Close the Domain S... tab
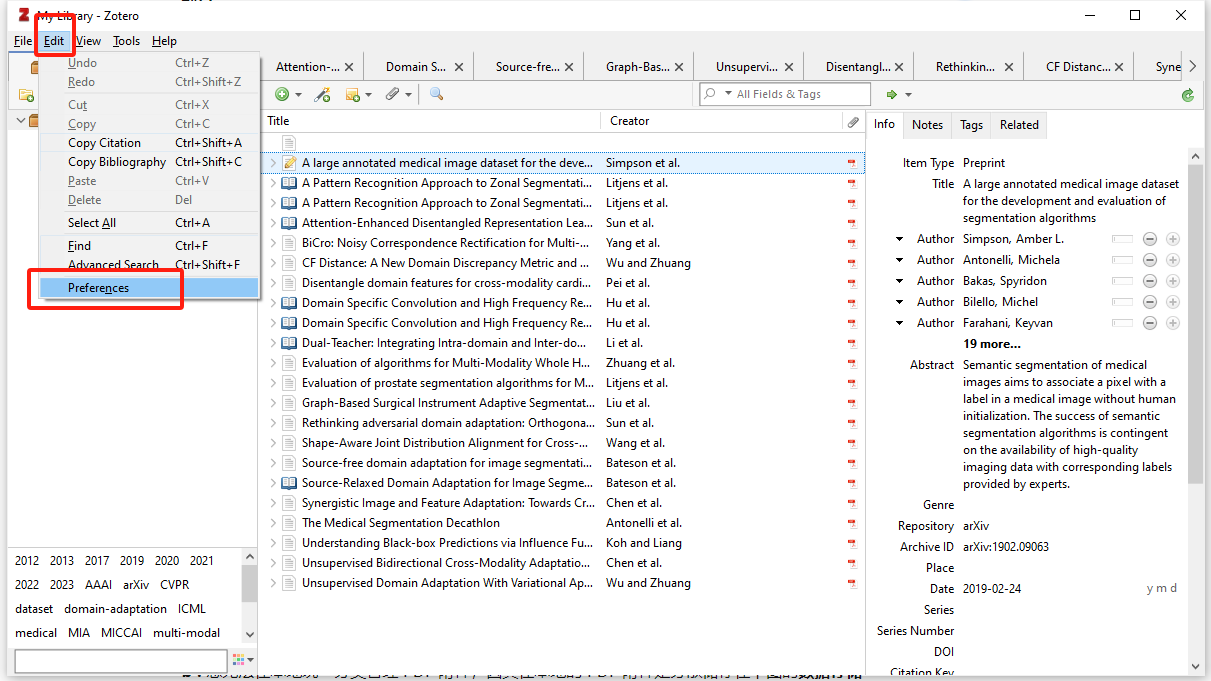 459,67
